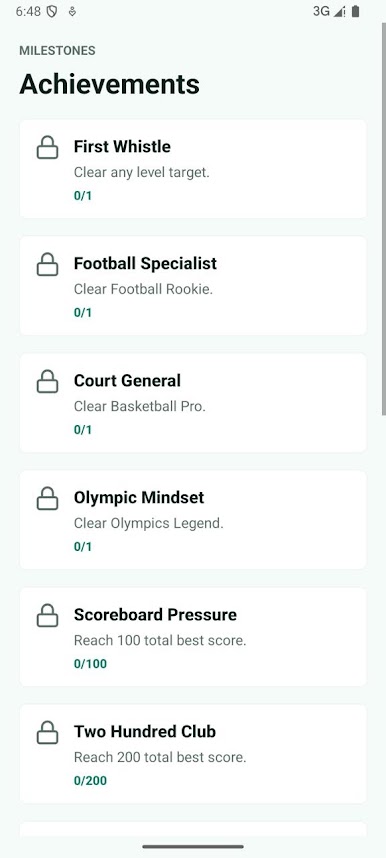Tap the Football Specialist lock icon

47,265
